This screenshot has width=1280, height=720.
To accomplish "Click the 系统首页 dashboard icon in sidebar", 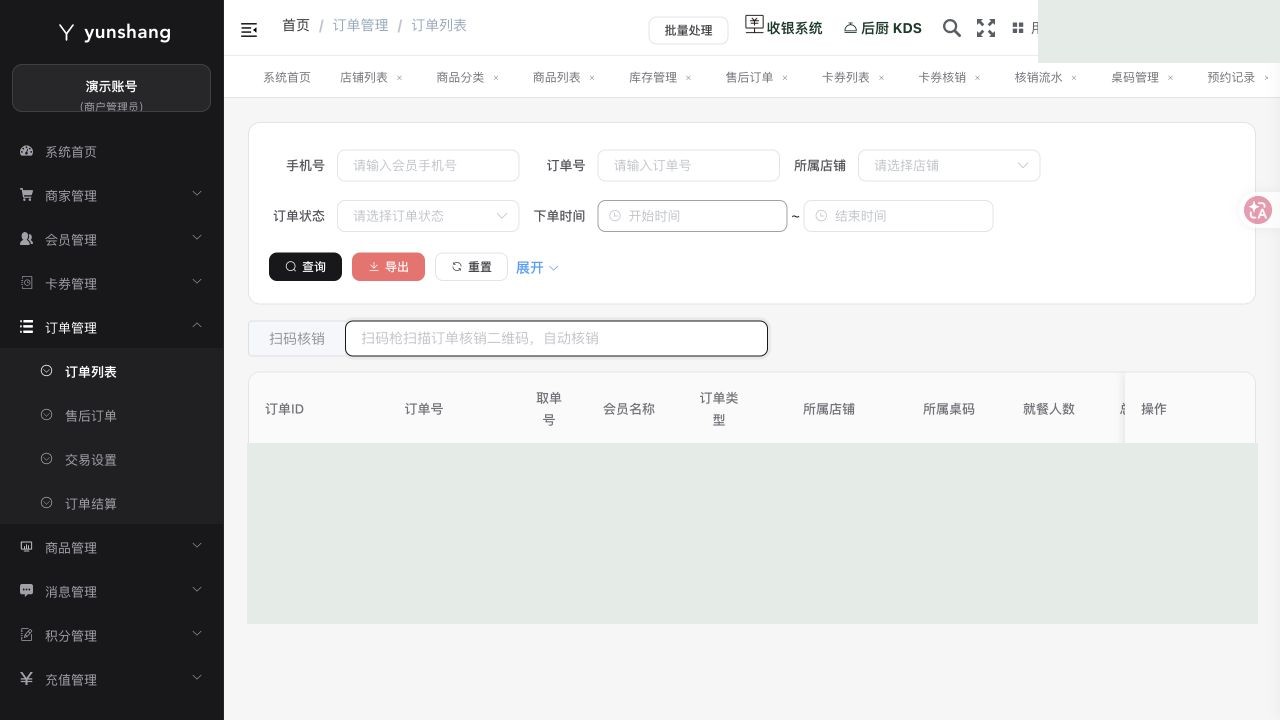I will click(x=27, y=151).
